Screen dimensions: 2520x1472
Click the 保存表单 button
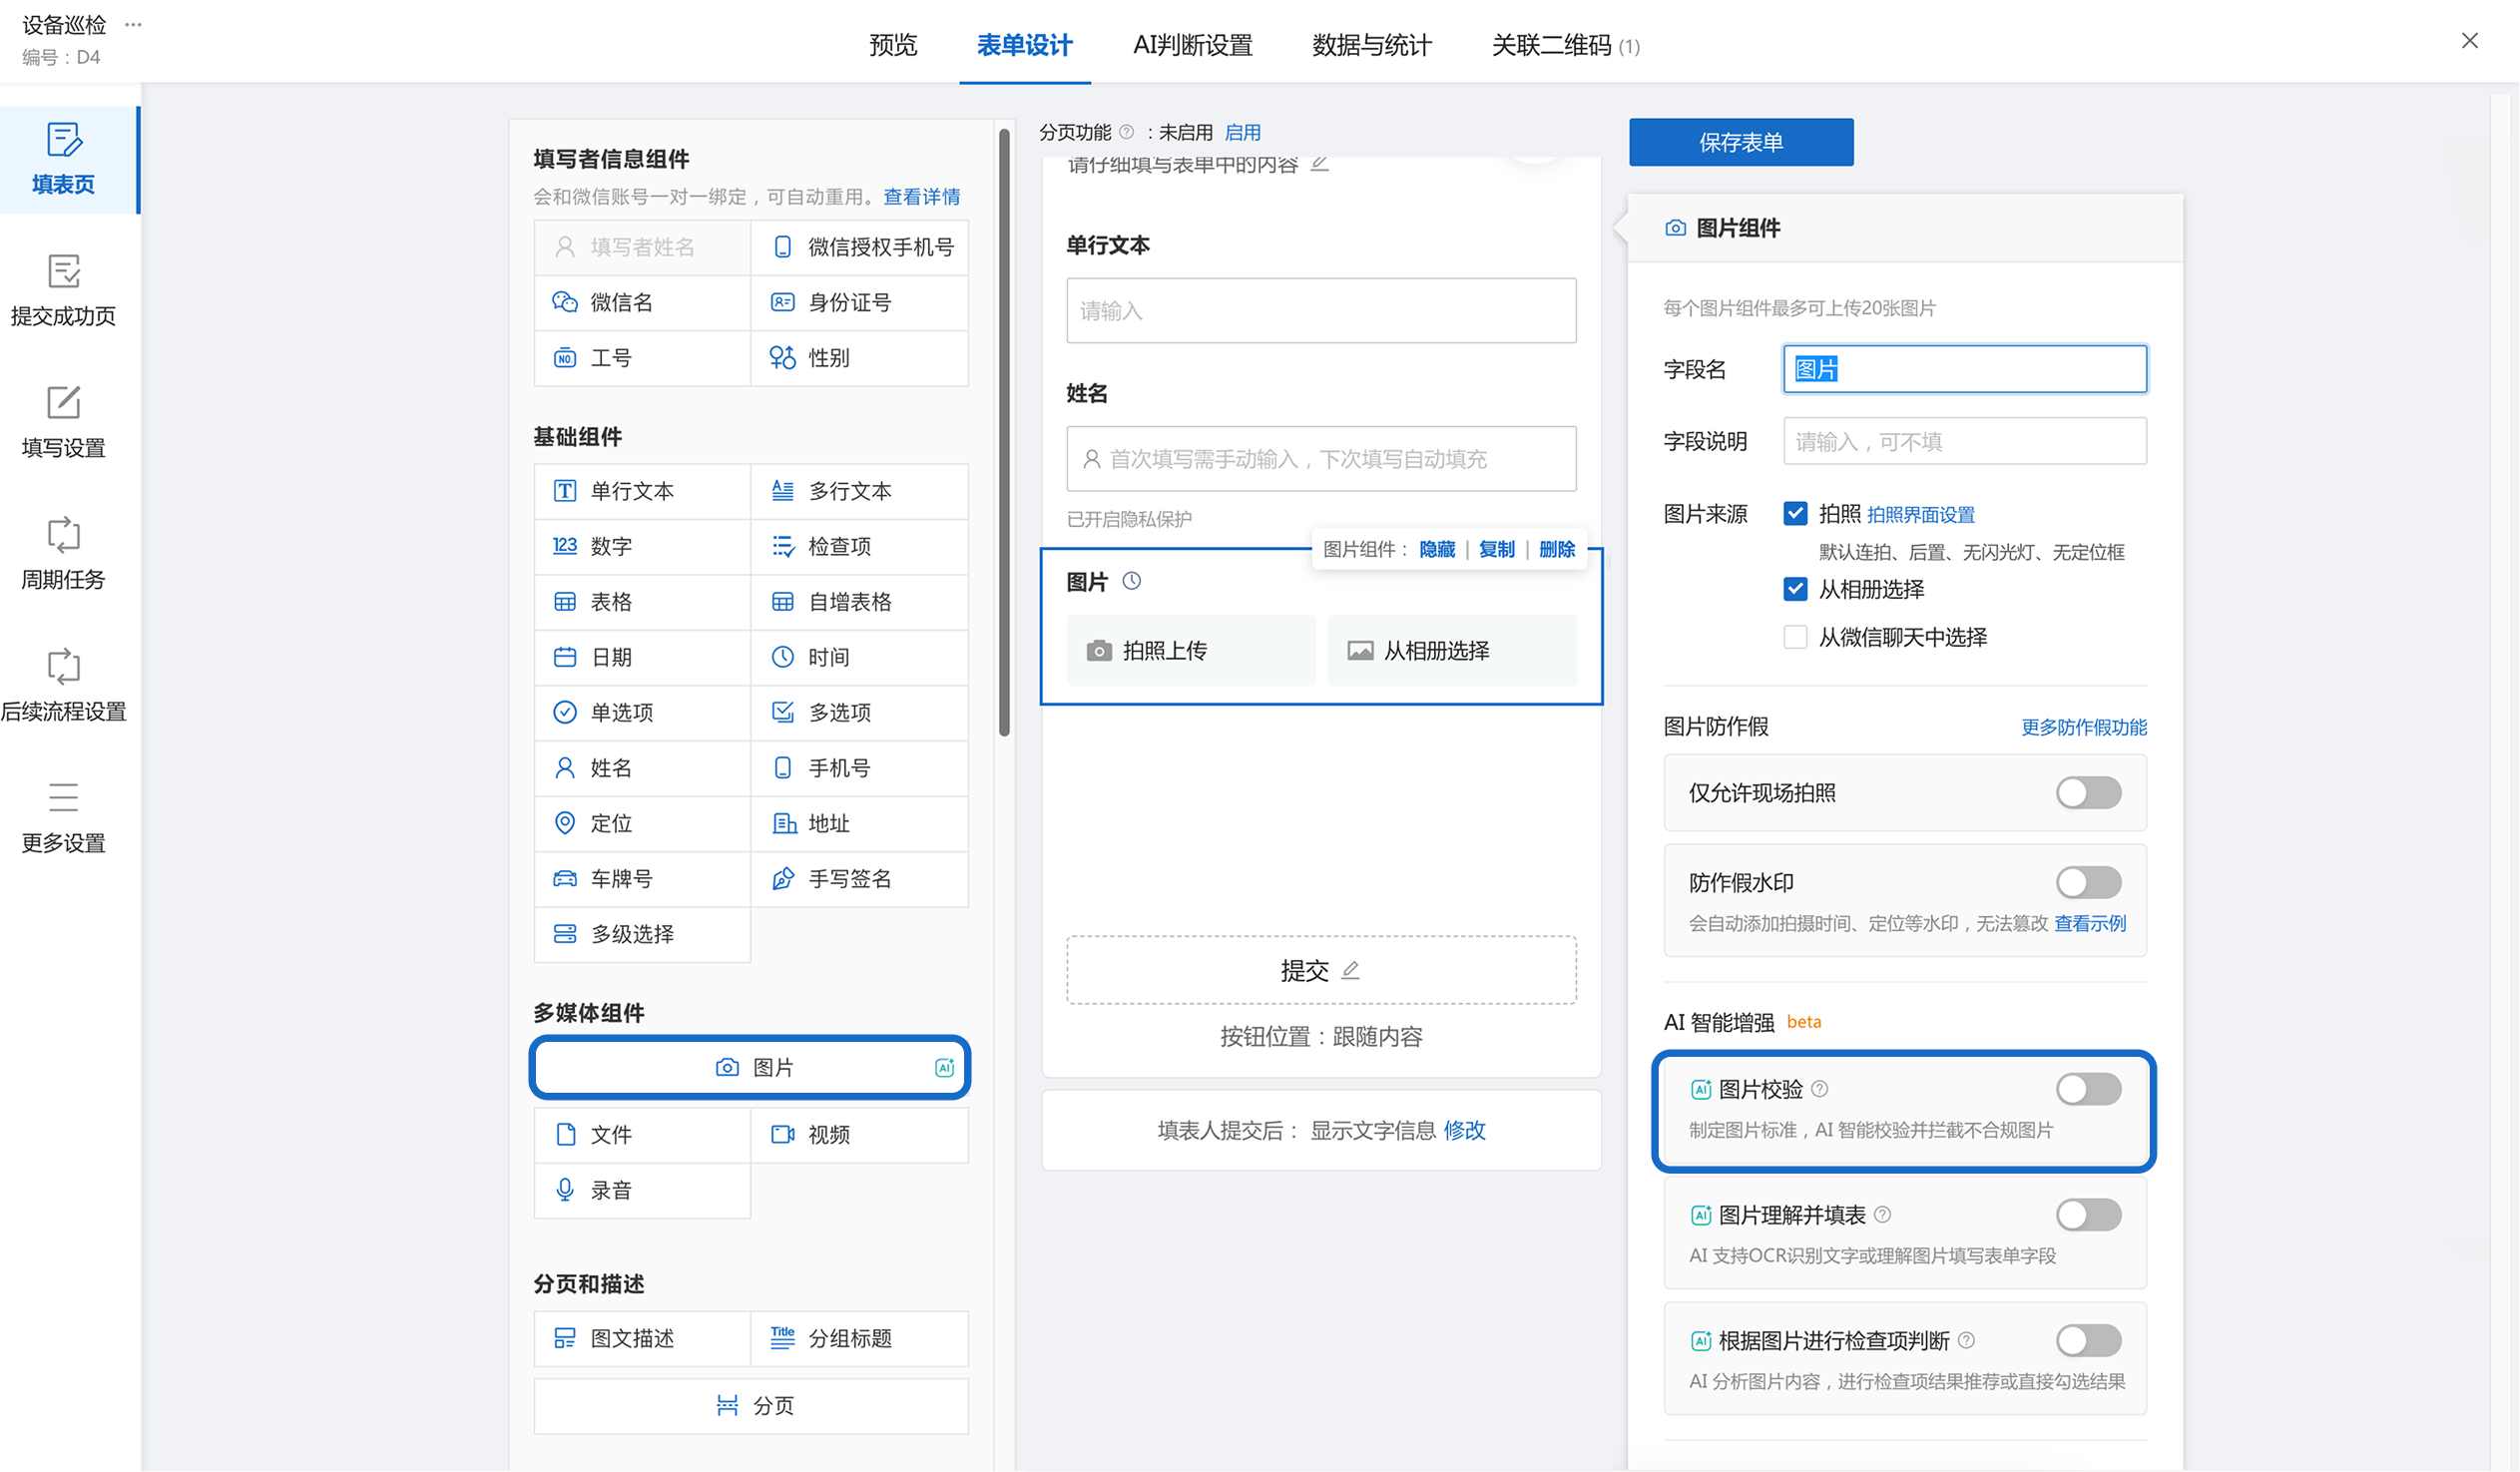click(x=1741, y=142)
